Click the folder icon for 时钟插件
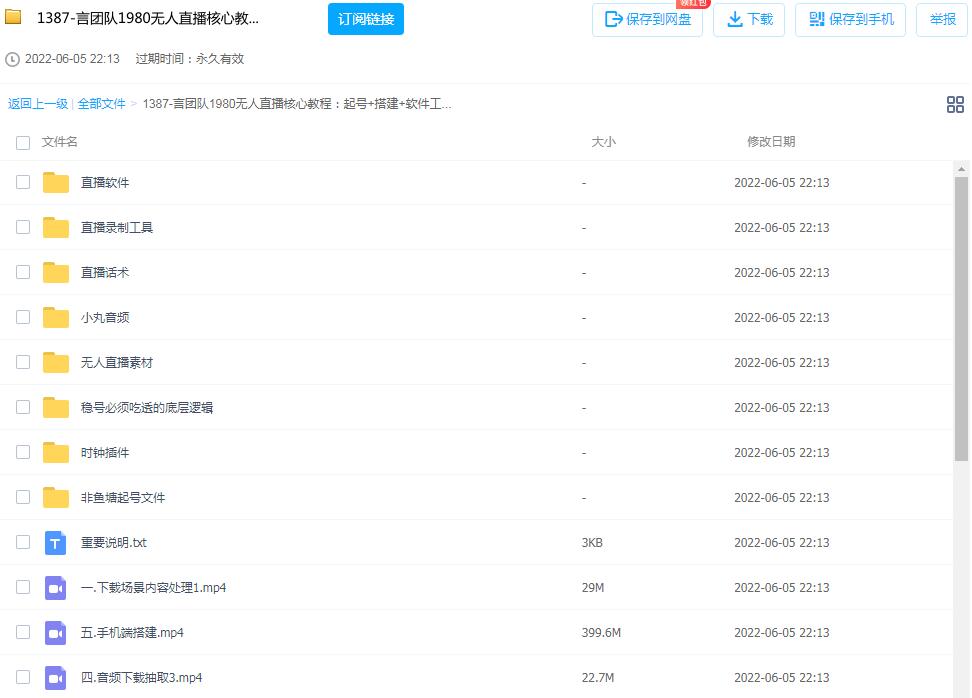Screen dimensions: 972x698 [56, 453]
